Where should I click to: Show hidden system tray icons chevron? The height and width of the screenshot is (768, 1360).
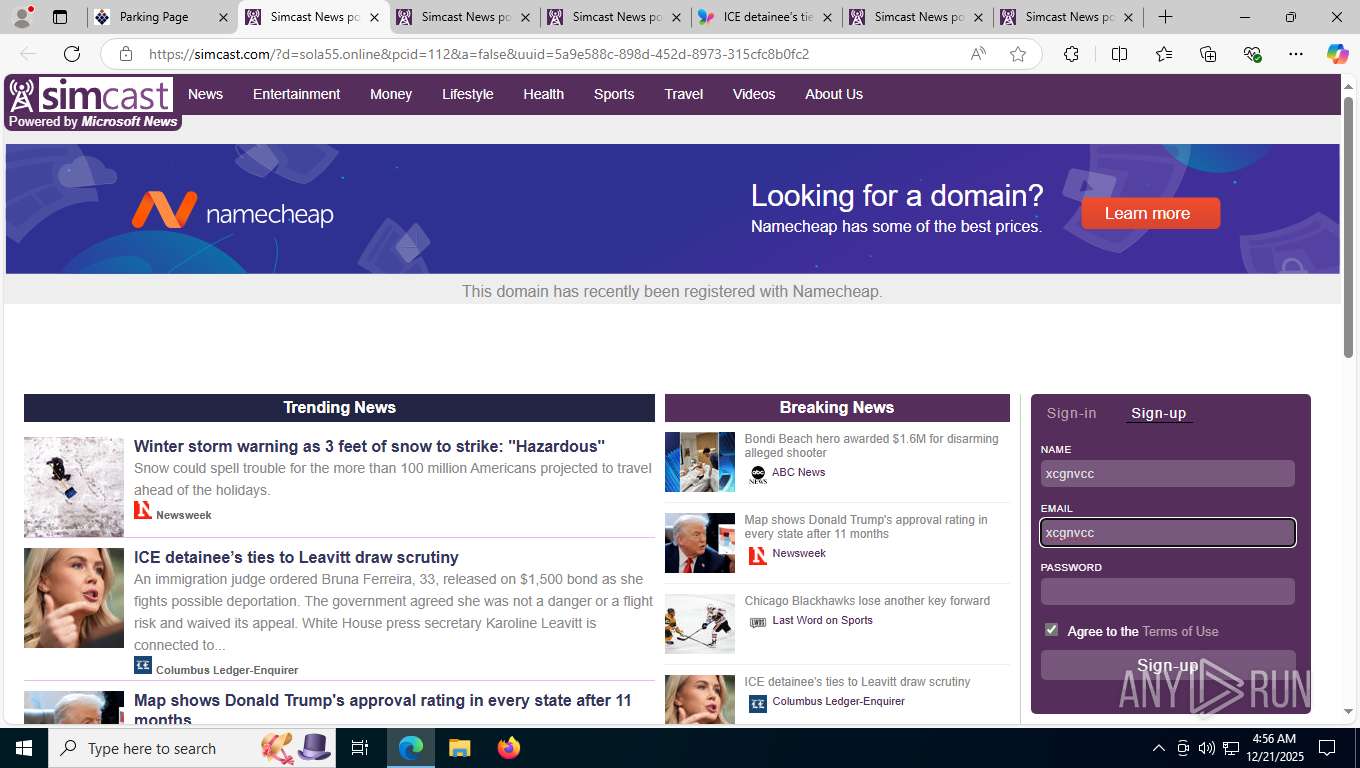point(1159,748)
